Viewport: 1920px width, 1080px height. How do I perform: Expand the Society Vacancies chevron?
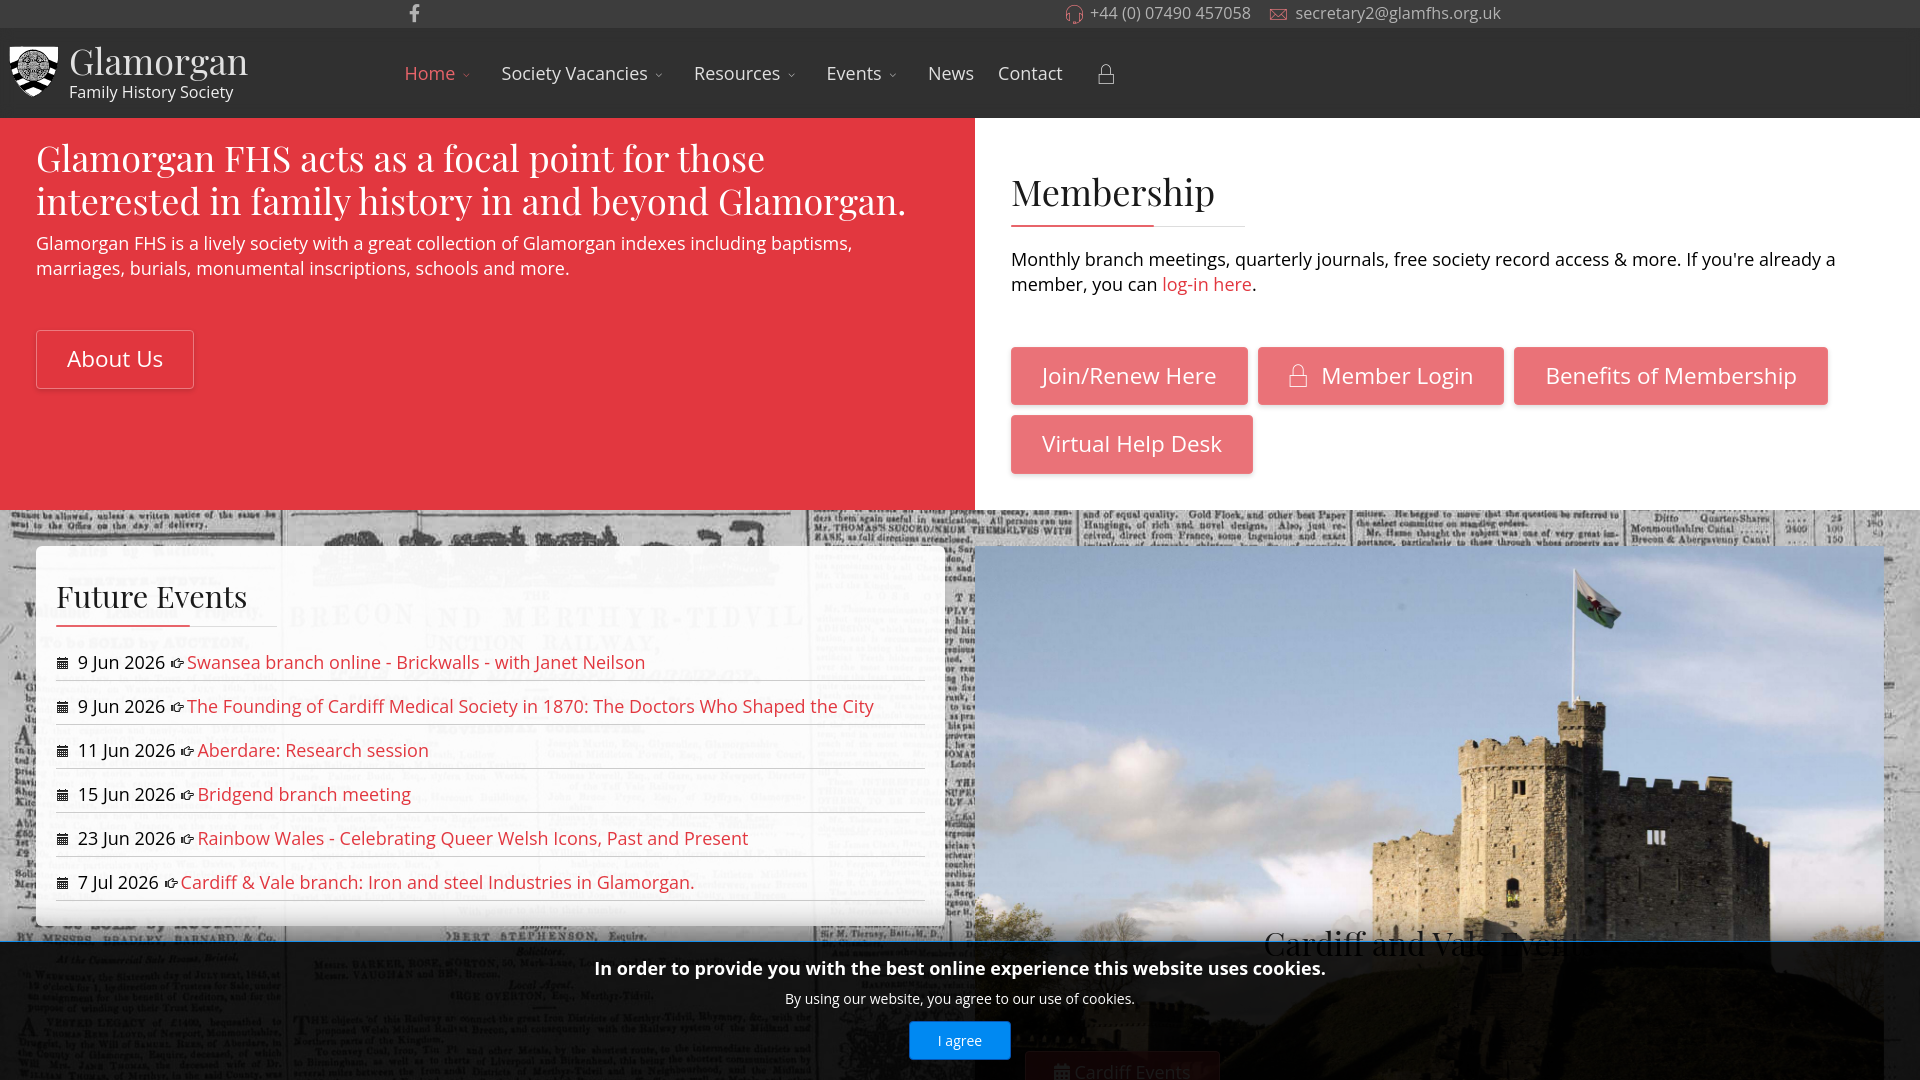659,75
